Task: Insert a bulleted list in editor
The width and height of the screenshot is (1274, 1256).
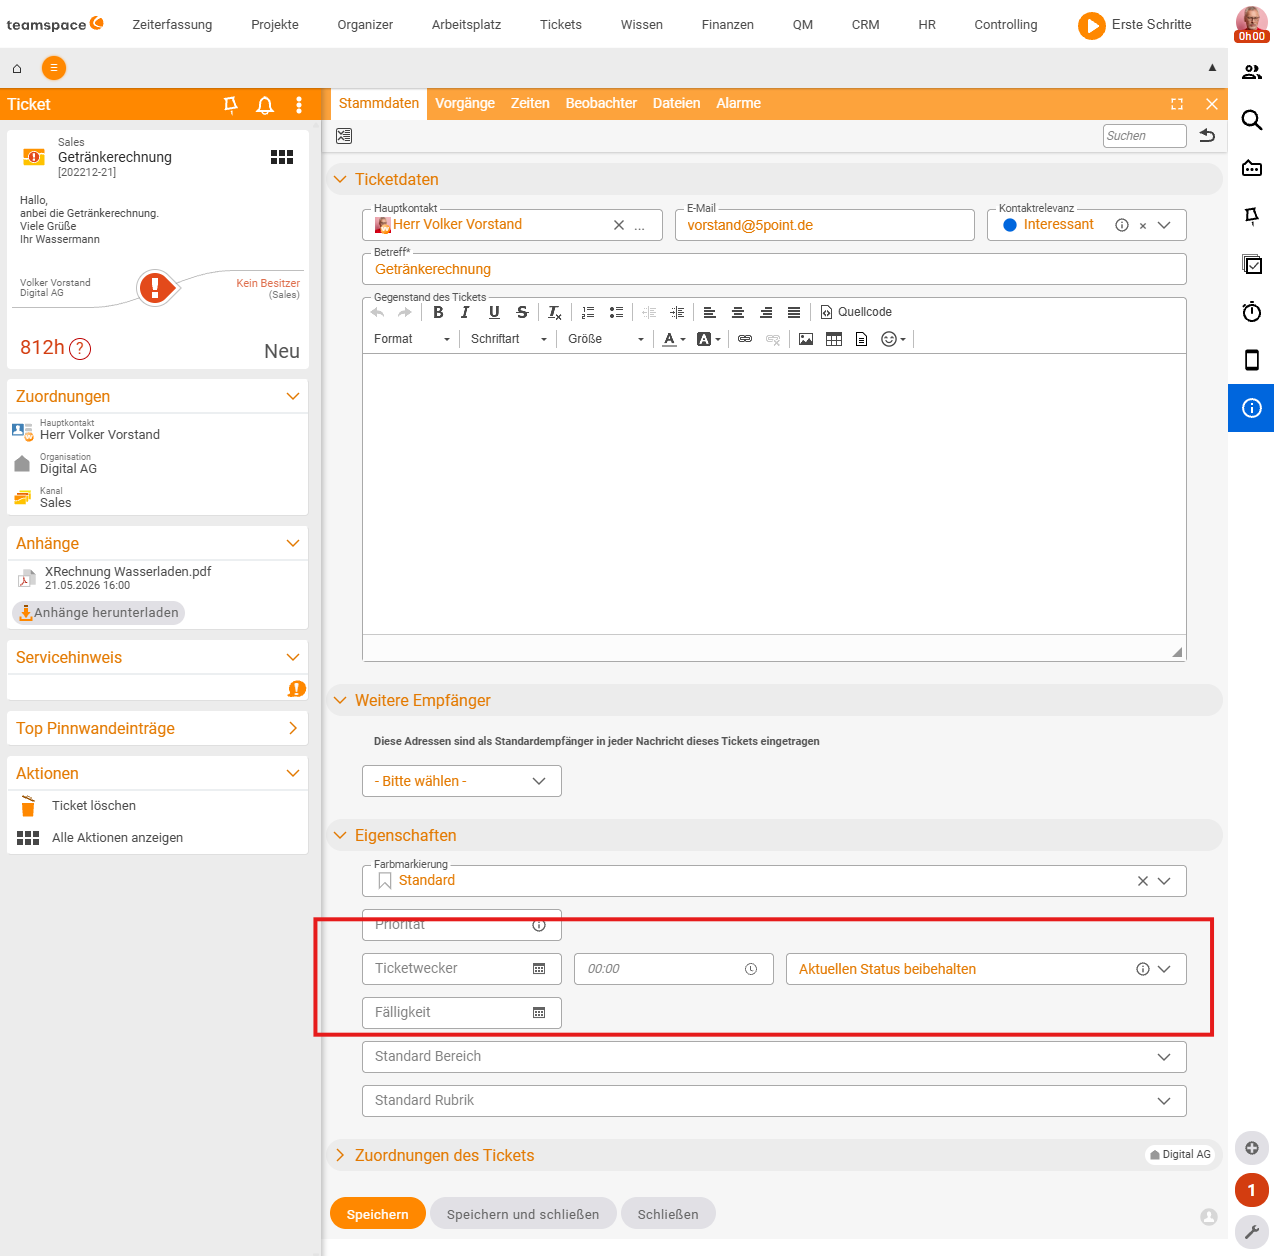Action: coord(616,312)
